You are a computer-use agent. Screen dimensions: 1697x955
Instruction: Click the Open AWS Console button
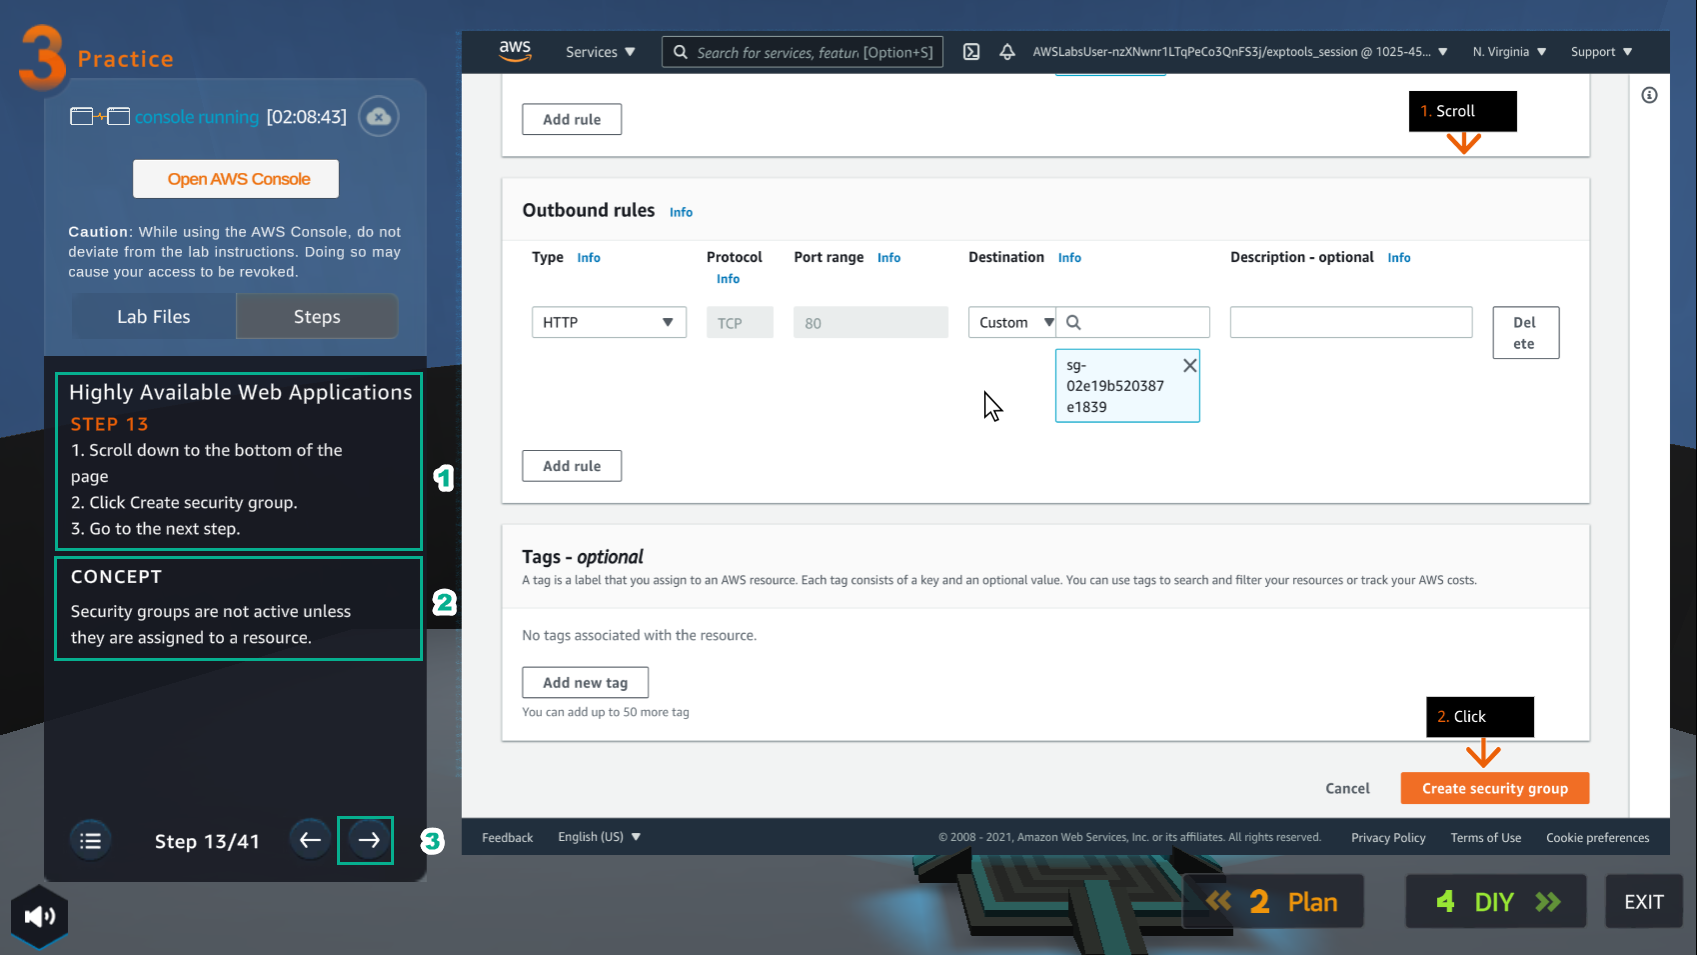[x=236, y=179]
